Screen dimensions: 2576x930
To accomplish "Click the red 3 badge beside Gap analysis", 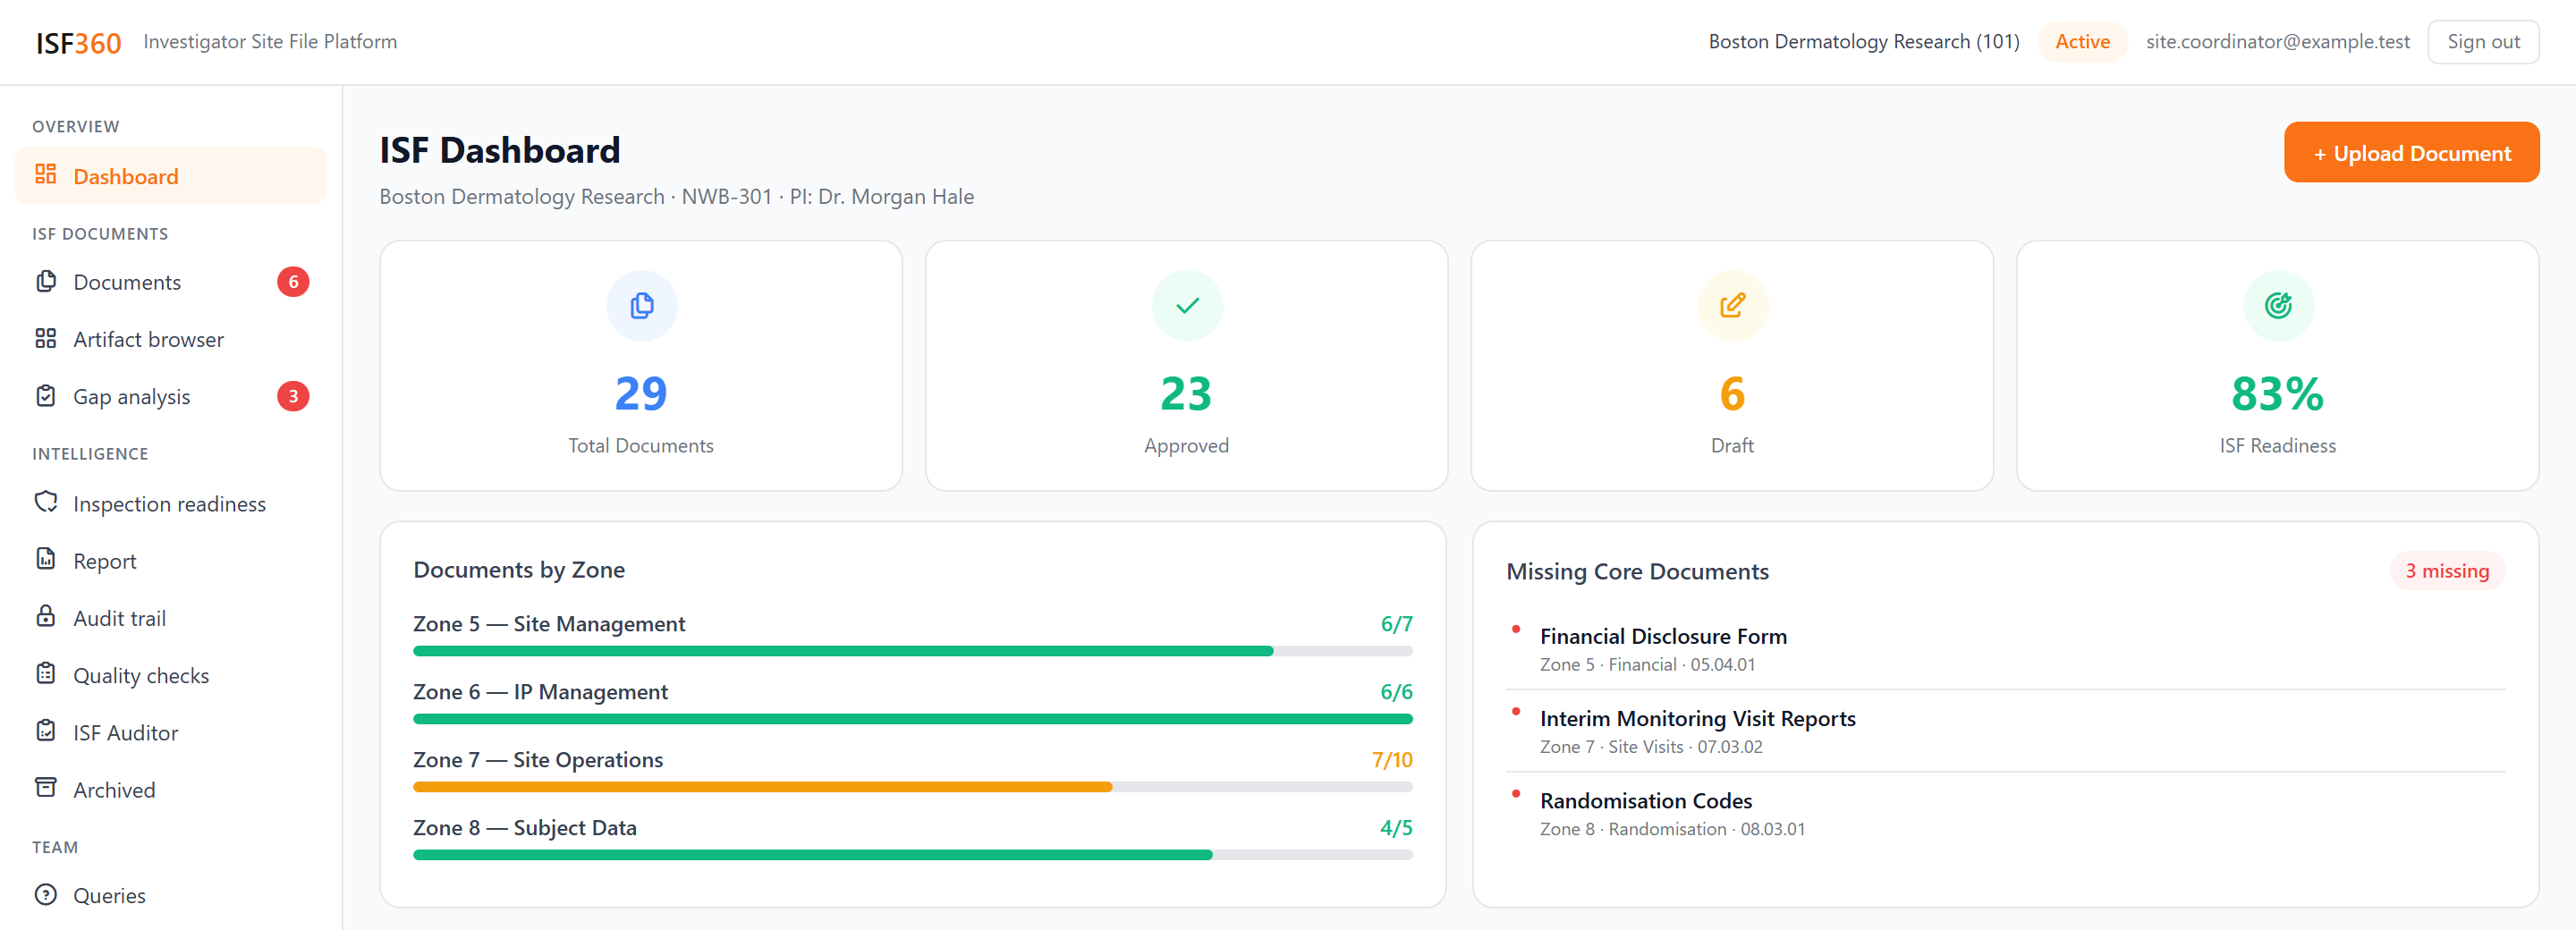I will [293, 396].
